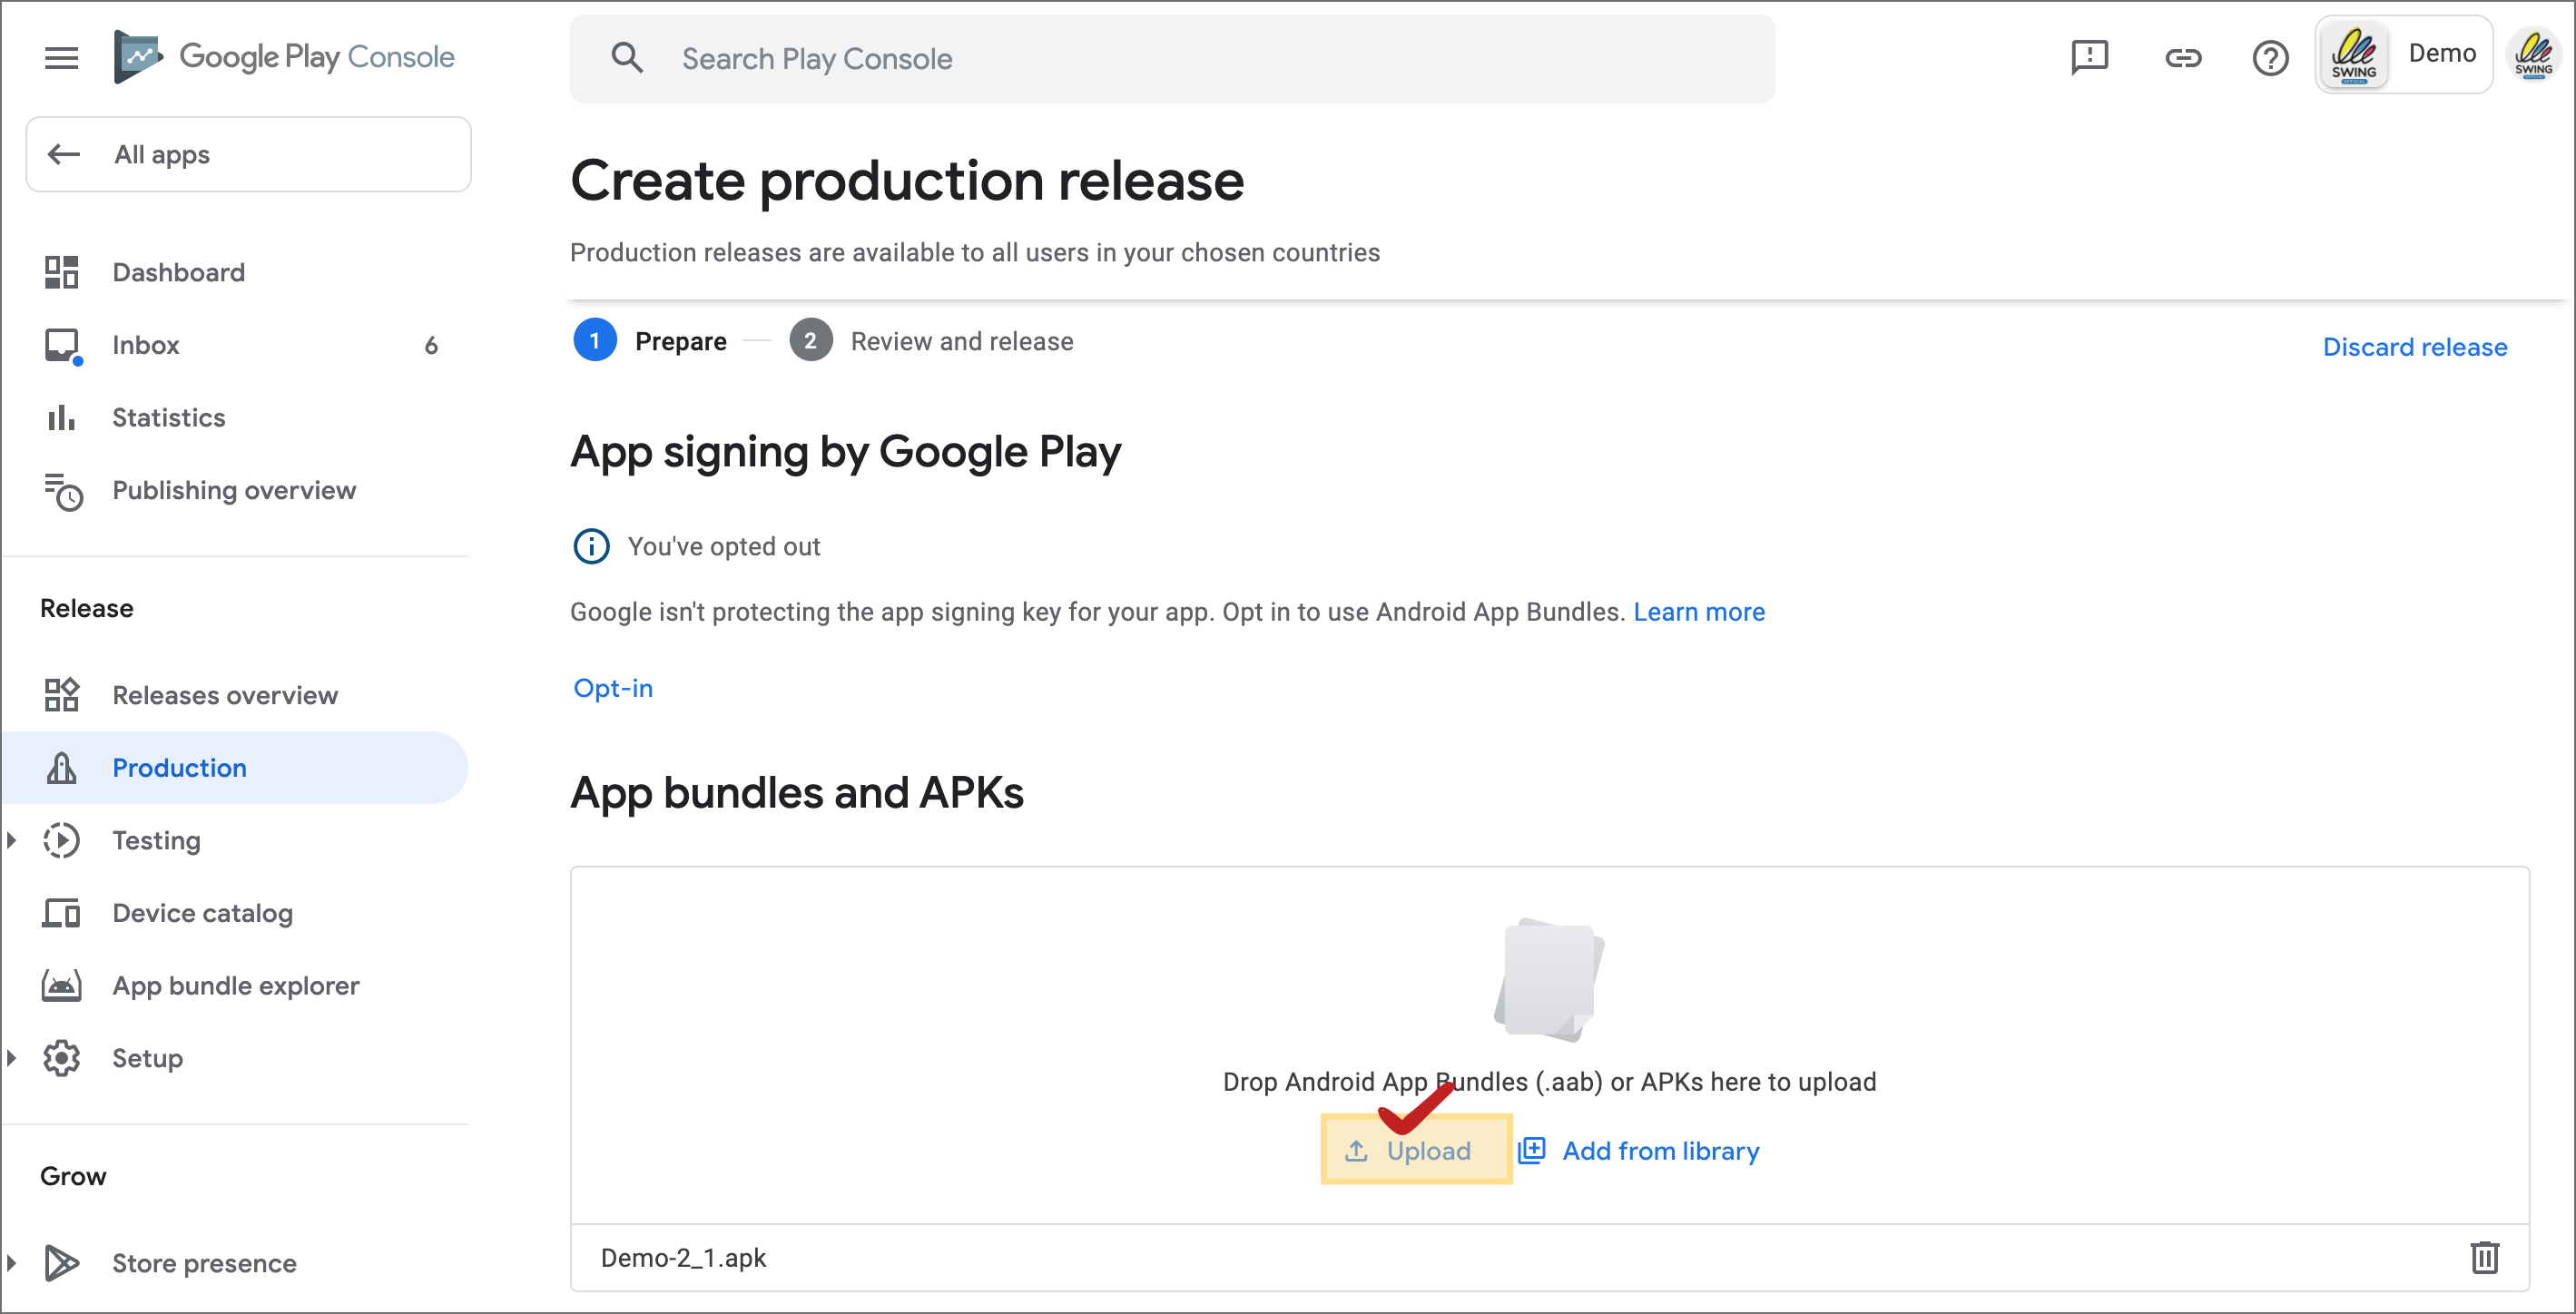Expand the Store presence section
Image resolution: width=2576 pixels, height=1314 pixels.
click(x=12, y=1262)
